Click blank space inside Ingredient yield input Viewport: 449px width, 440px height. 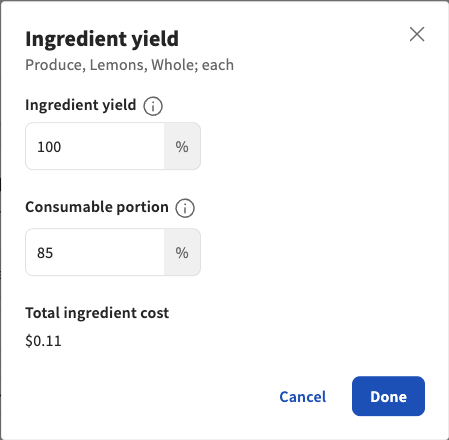point(113,146)
